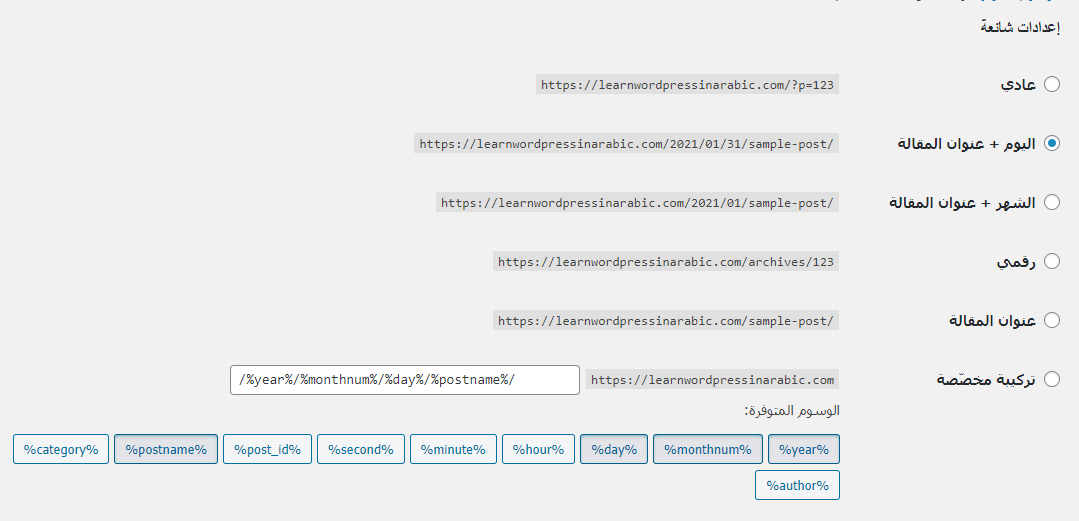Click the 2021/01/sample-post URL example

[637, 203]
